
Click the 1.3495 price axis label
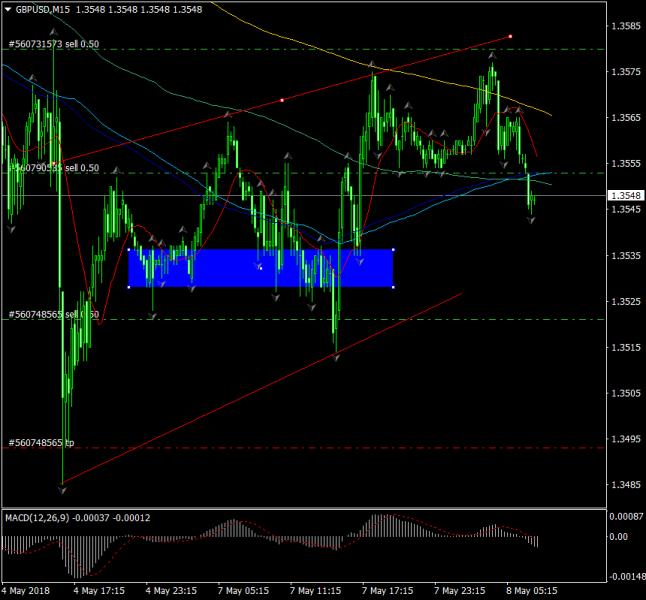pos(626,439)
